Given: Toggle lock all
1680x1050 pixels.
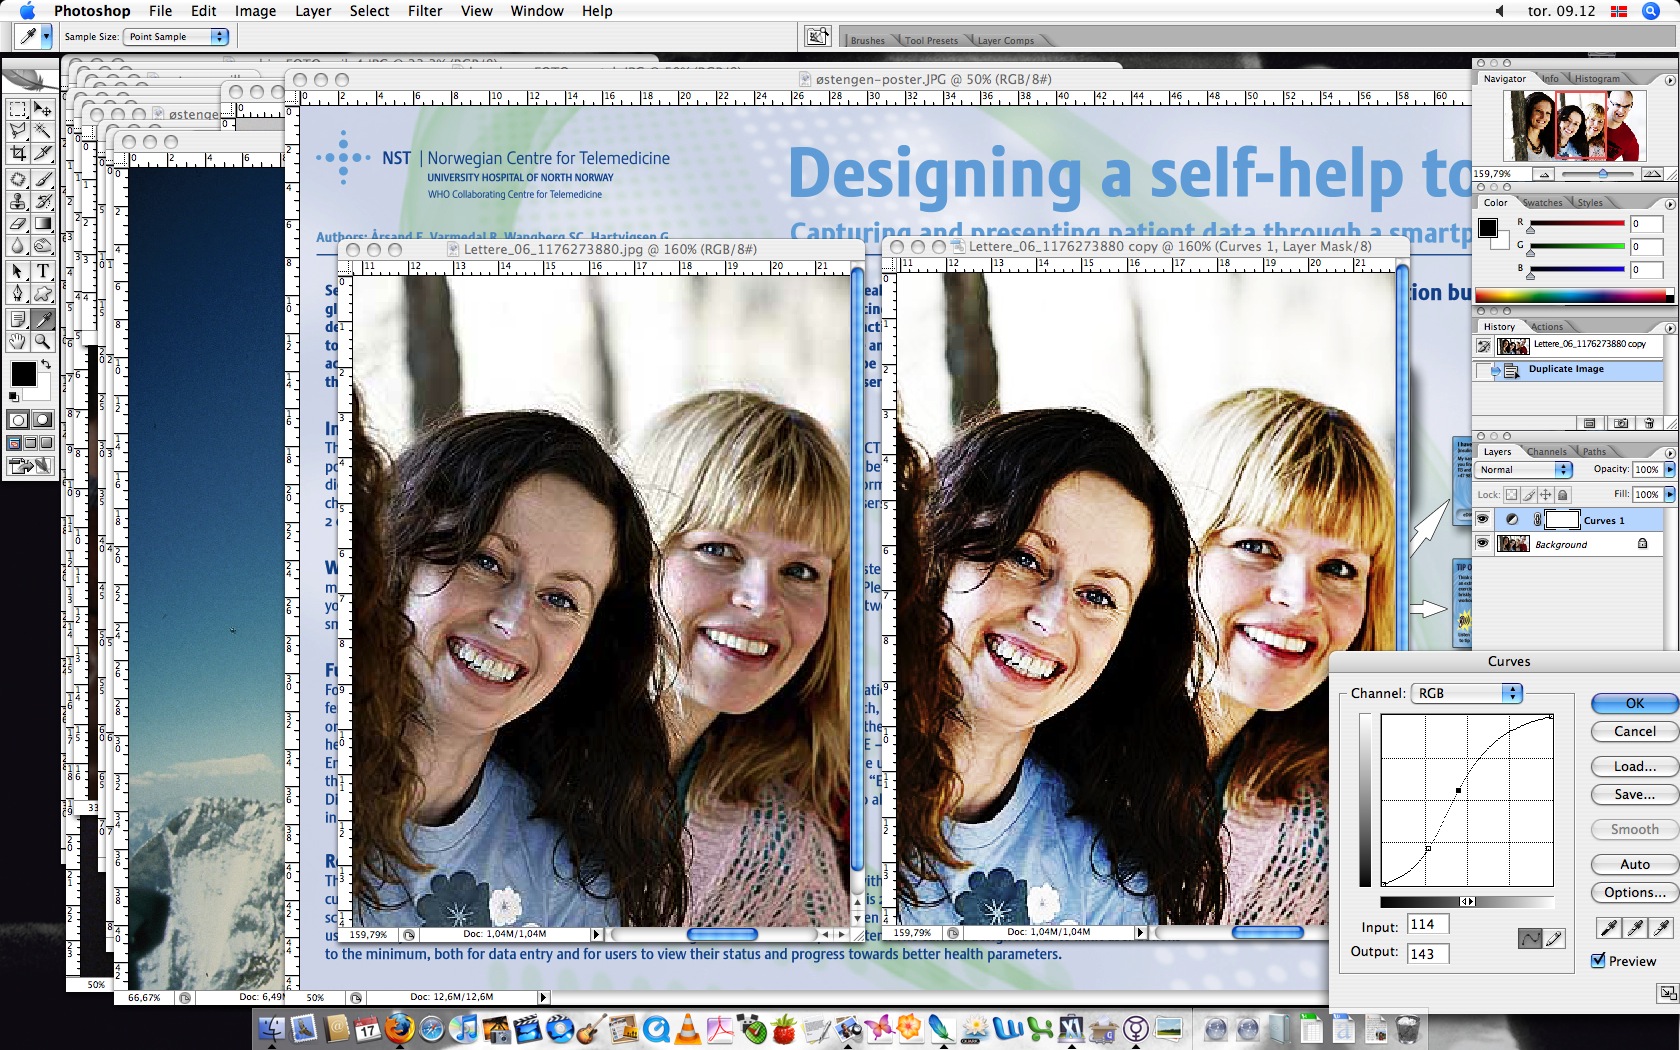Looking at the screenshot, I should click(1563, 495).
